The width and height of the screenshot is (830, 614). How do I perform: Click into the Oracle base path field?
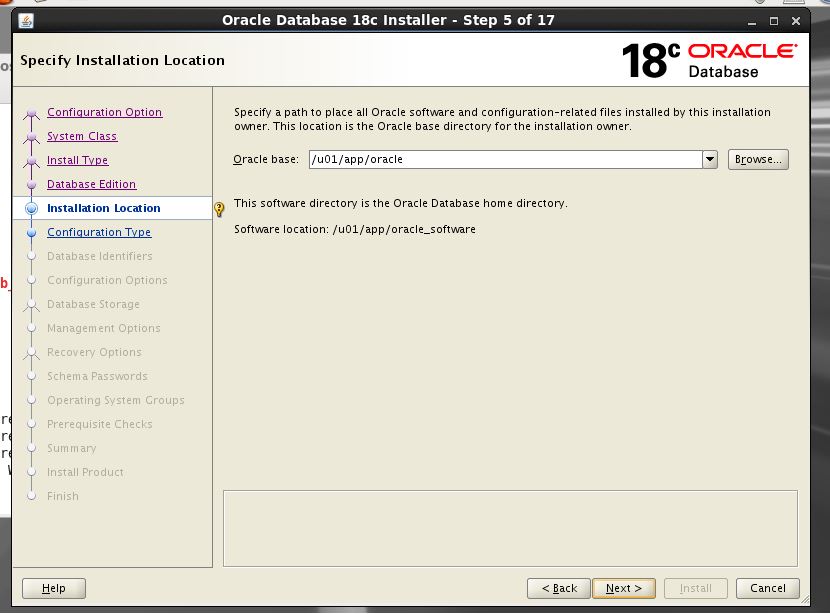click(506, 159)
